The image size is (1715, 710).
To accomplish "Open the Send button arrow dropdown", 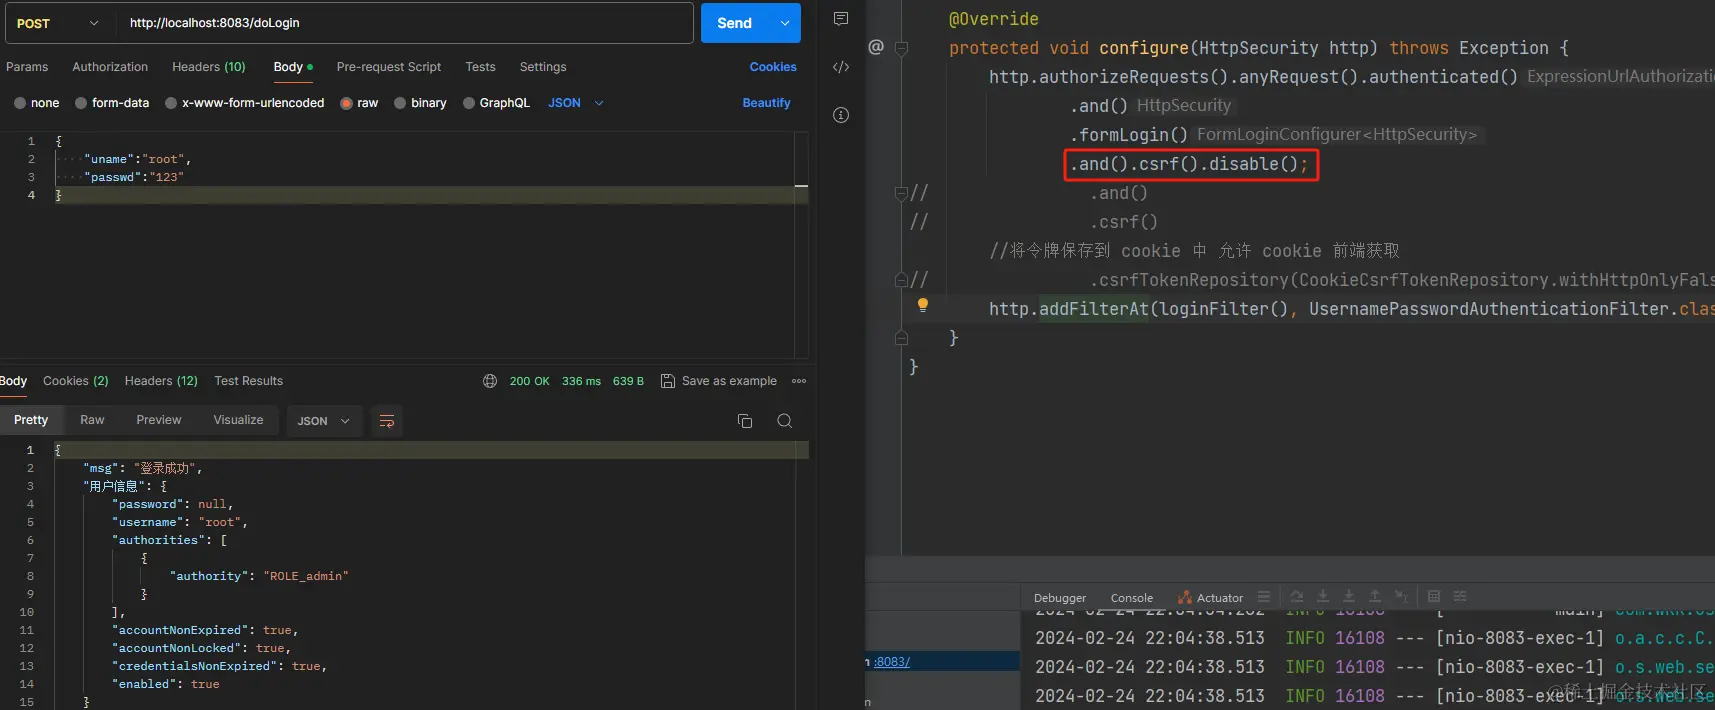I will point(785,23).
